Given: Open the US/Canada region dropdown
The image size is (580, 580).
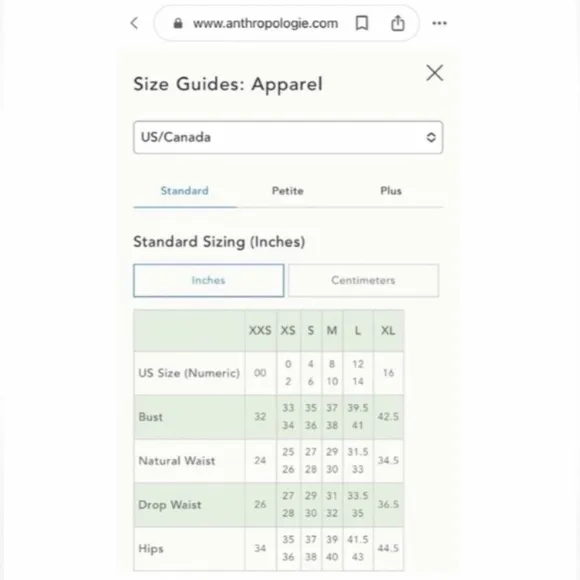Looking at the screenshot, I should point(288,137).
